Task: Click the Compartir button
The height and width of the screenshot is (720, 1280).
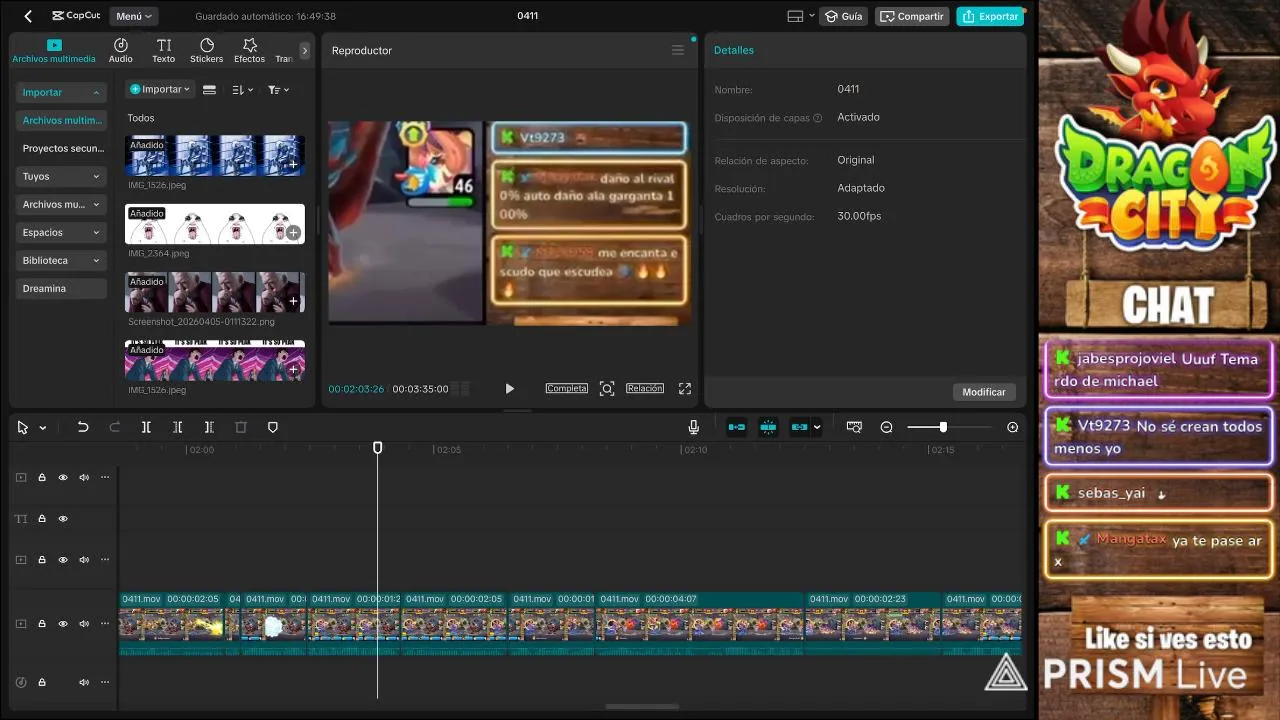Action: (x=912, y=16)
